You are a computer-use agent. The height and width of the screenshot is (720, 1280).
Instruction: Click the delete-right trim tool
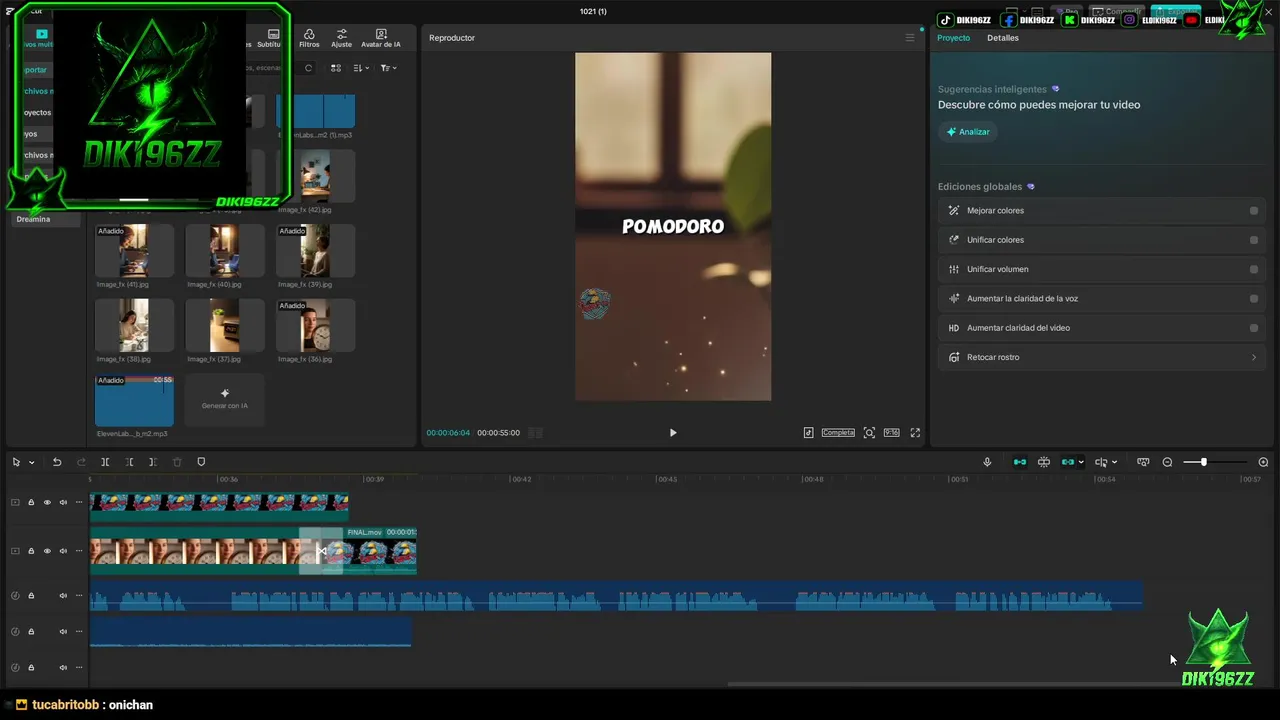click(152, 462)
